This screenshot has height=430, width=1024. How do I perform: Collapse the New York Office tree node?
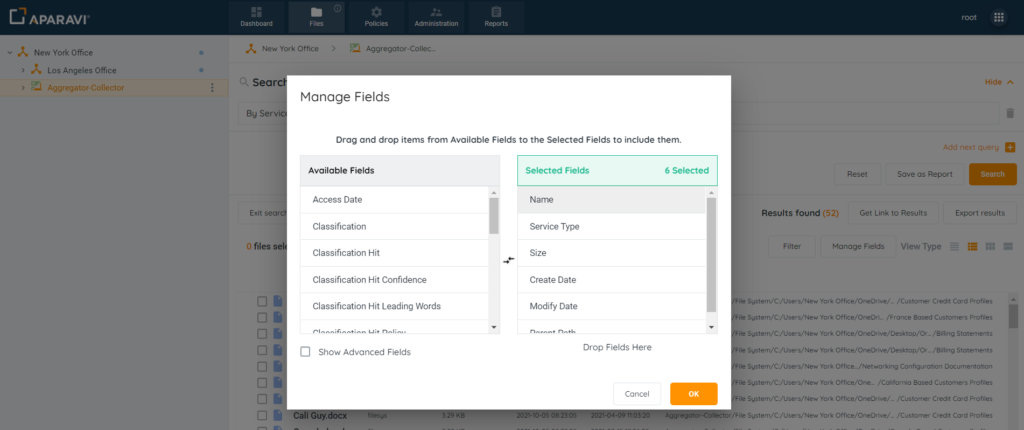[10, 53]
